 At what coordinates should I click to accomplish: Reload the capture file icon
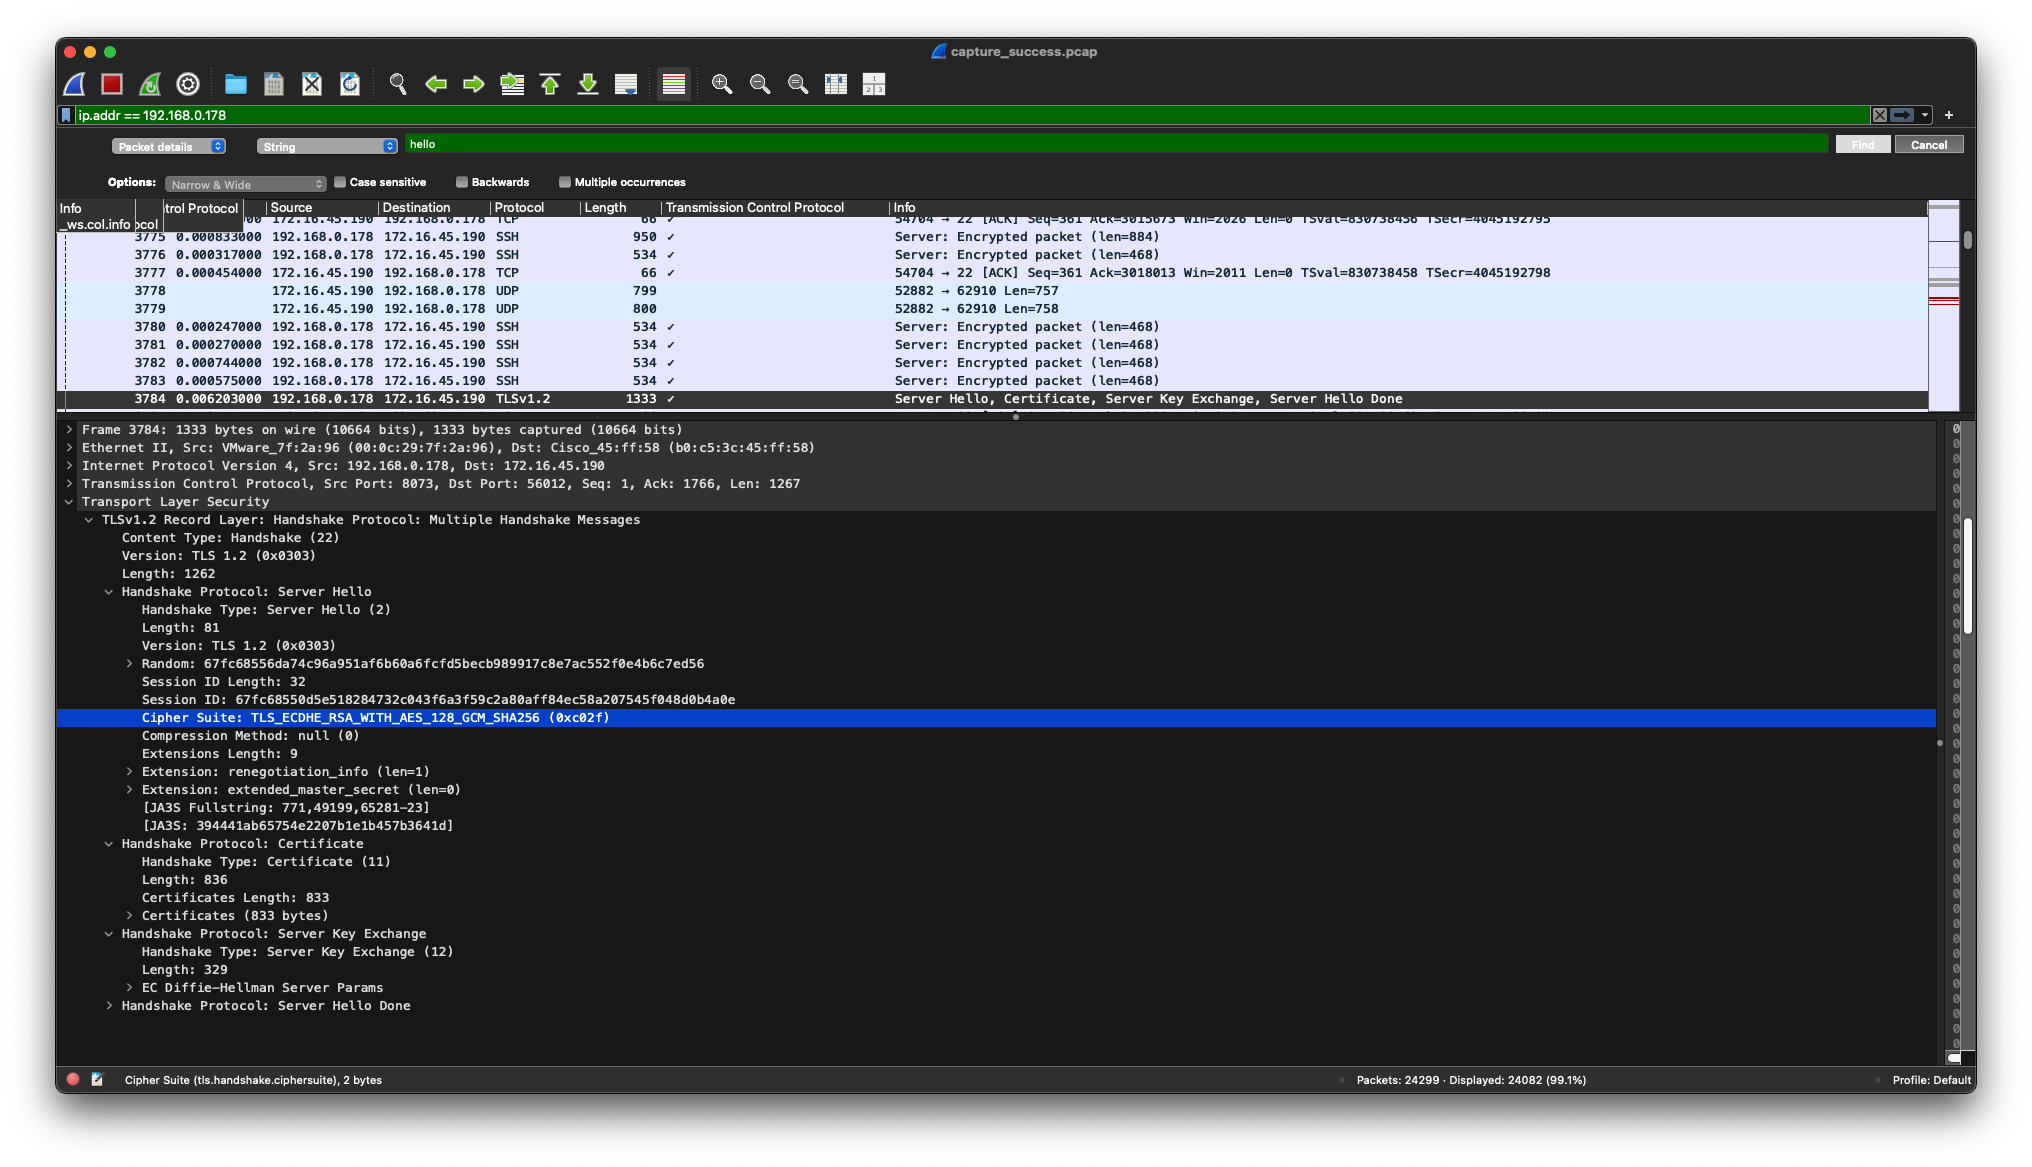coord(350,85)
